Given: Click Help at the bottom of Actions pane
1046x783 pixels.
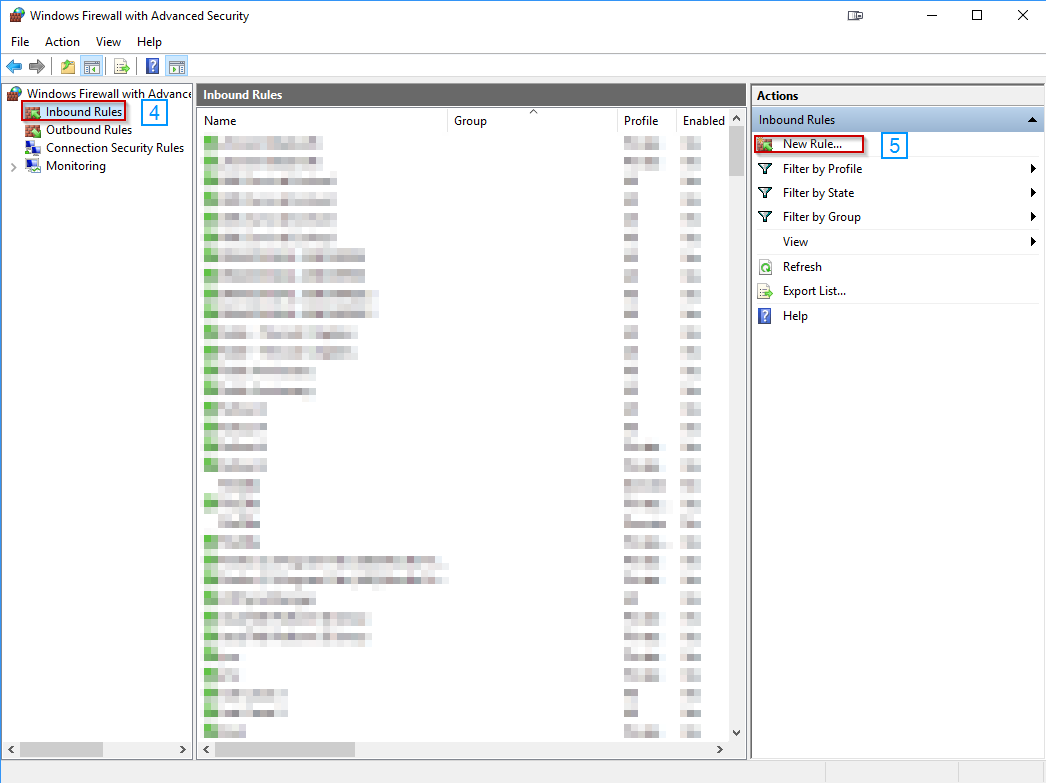Looking at the screenshot, I should (x=795, y=315).
